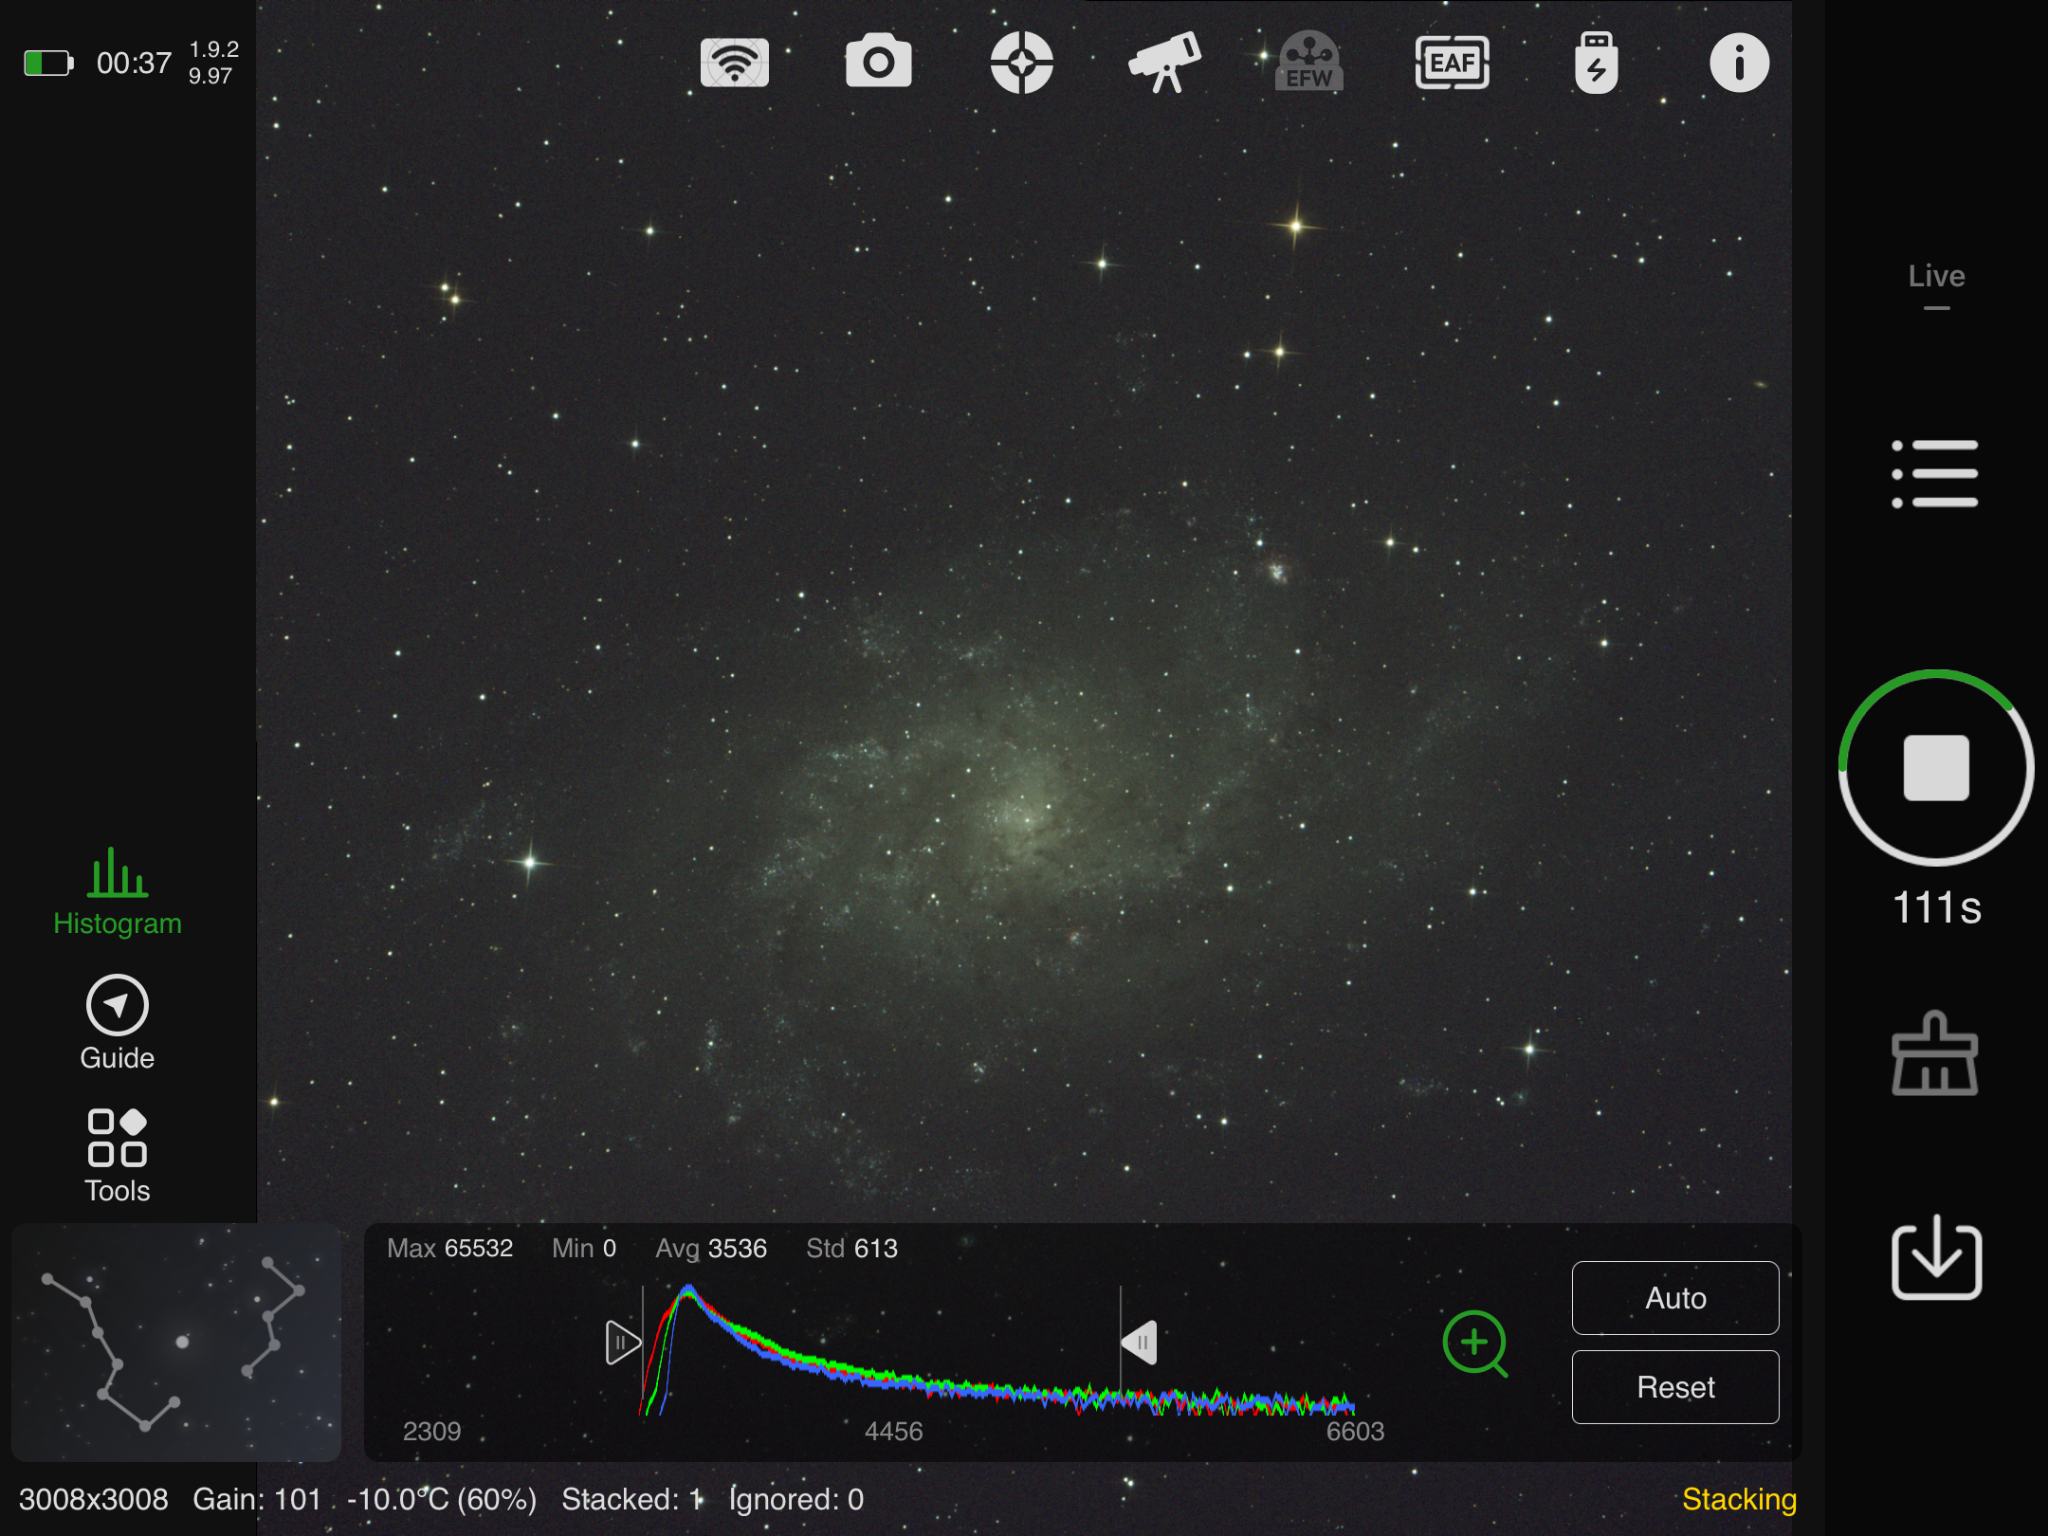The height and width of the screenshot is (1536, 2048).
Task: Click the Stacking status label
Action: [1739, 1499]
